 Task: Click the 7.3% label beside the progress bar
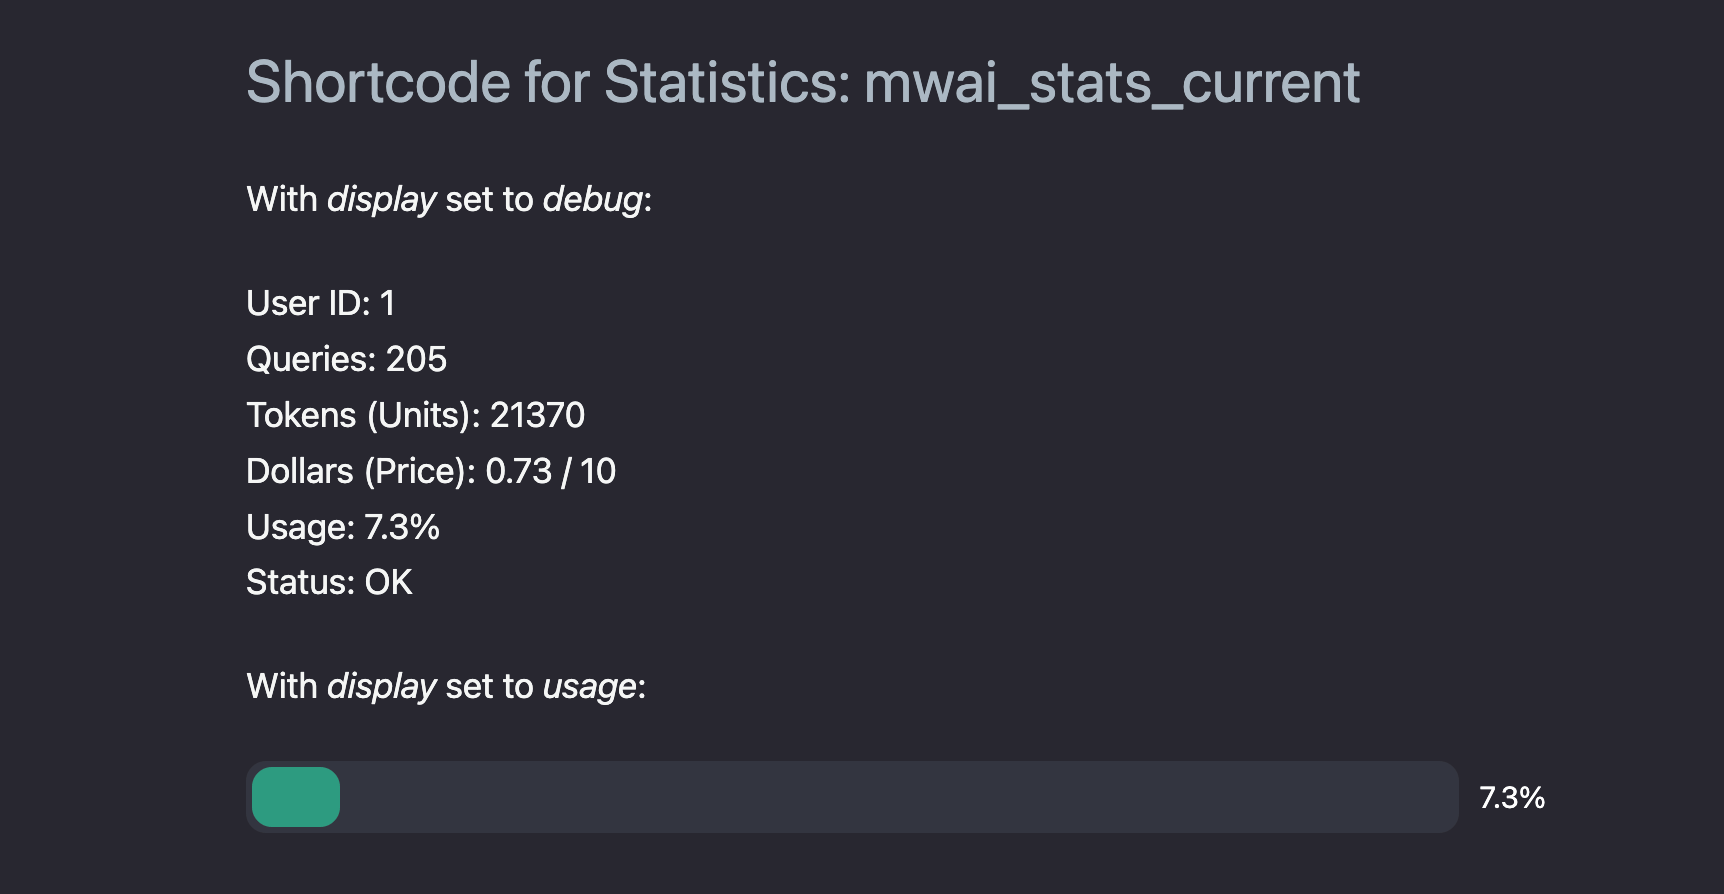tap(1512, 798)
